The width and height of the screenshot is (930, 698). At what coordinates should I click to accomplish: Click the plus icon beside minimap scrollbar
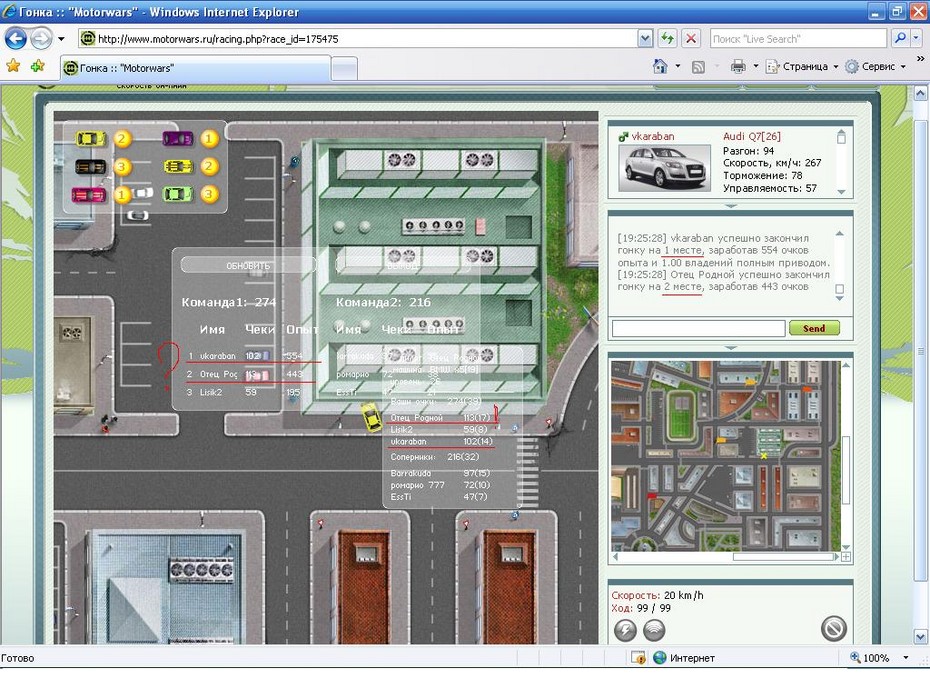click(x=846, y=557)
